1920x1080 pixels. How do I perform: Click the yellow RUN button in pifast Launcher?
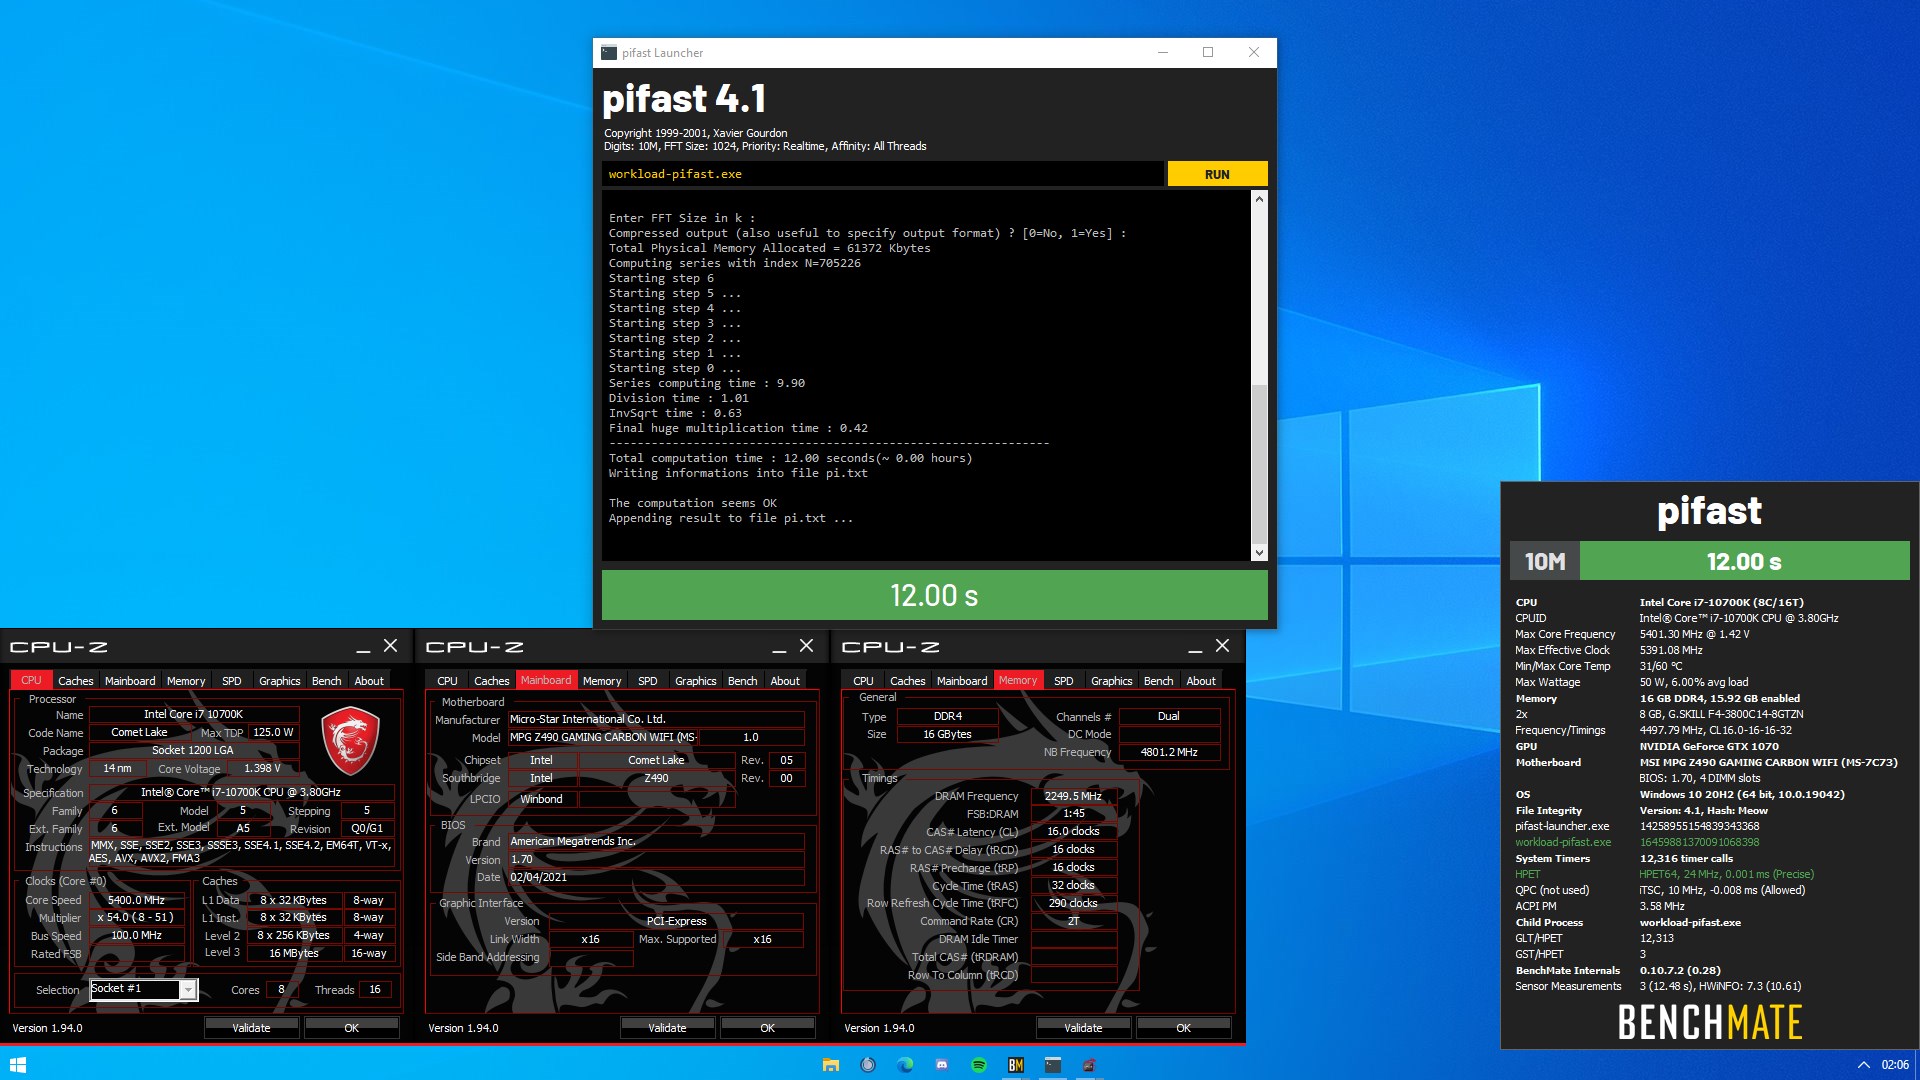[x=1217, y=174]
